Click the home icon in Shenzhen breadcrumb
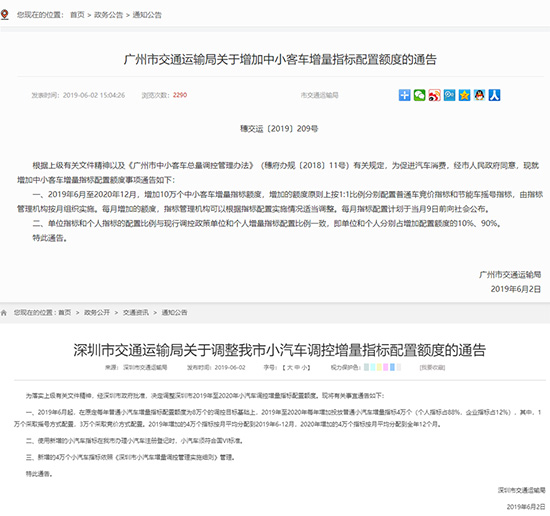The height and width of the screenshot is (516, 550). click(4, 313)
